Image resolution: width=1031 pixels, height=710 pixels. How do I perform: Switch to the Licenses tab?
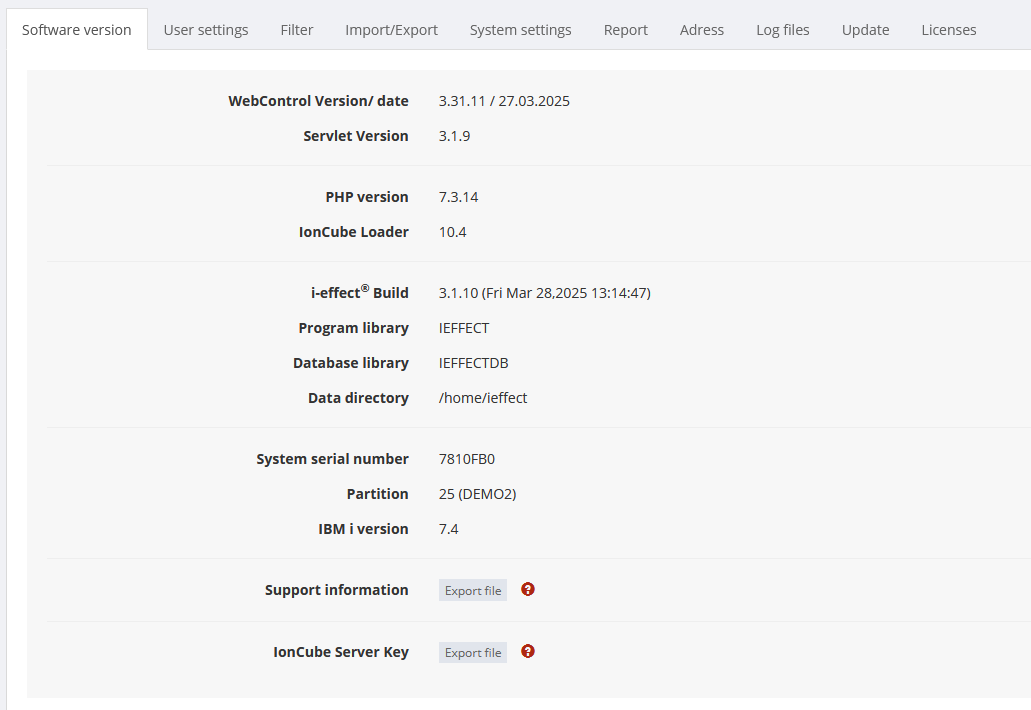[948, 30]
